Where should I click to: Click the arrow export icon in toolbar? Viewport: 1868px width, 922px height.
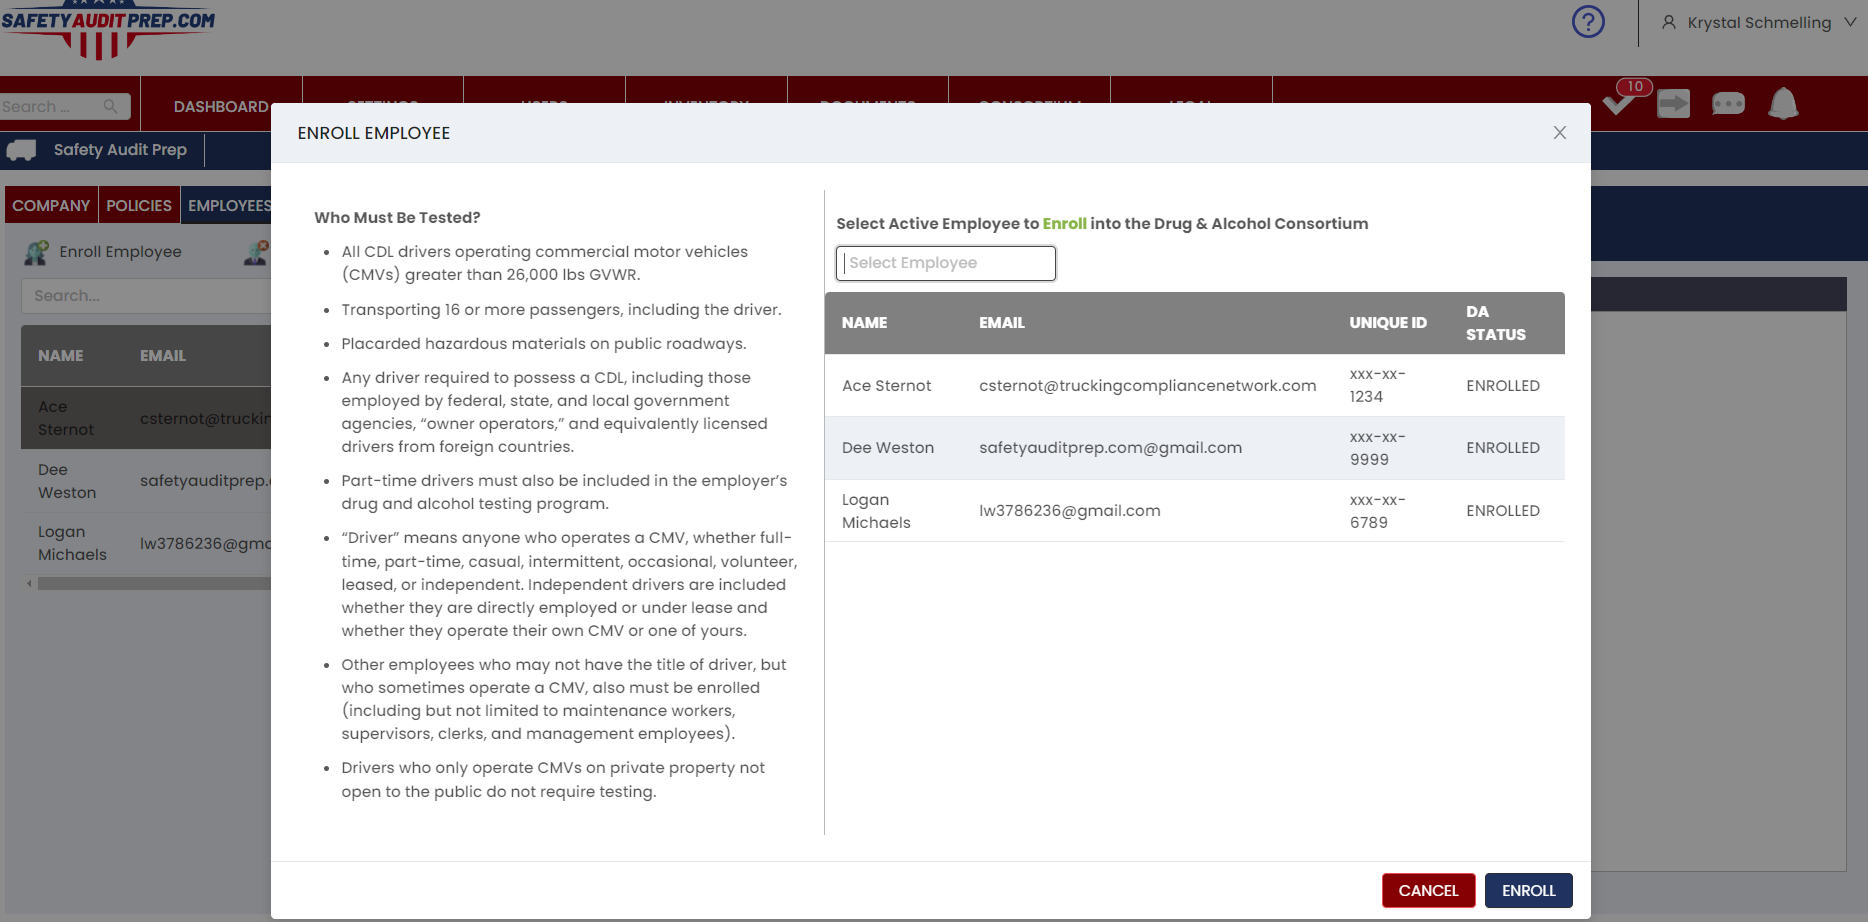pos(1673,103)
